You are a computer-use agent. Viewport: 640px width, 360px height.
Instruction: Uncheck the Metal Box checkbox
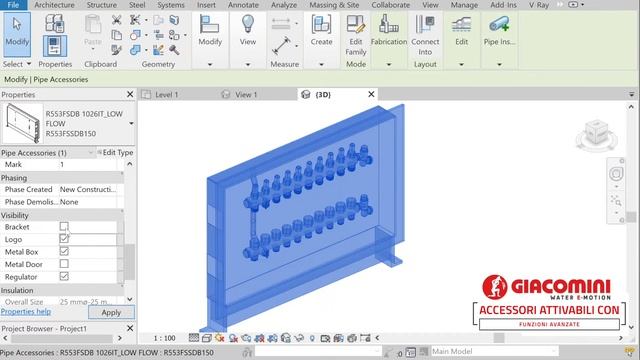[x=64, y=251]
